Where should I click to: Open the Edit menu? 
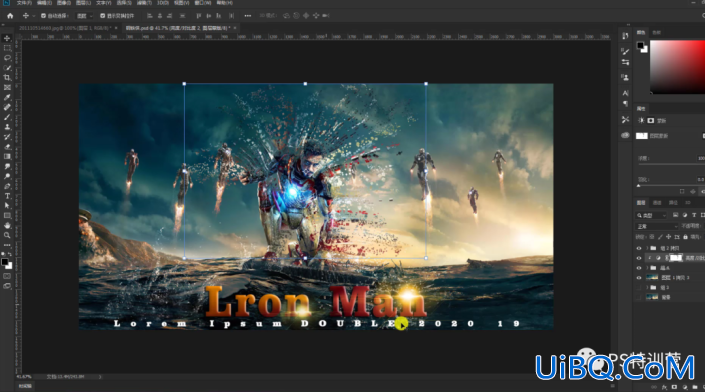coord(44,3)
